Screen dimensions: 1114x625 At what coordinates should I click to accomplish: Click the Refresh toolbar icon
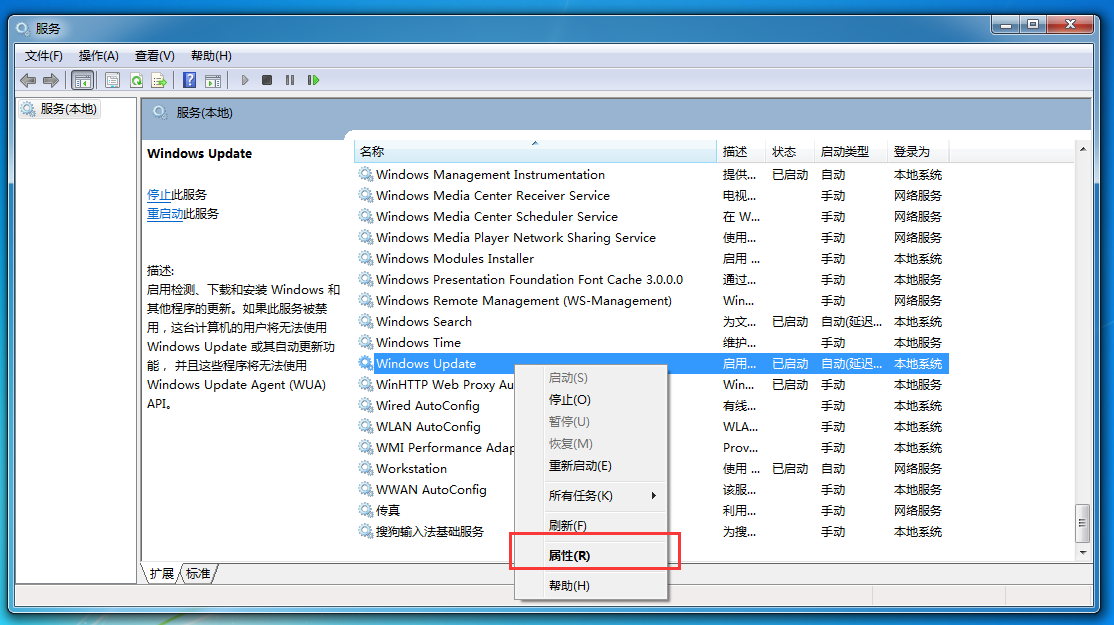click(x=136, y=80)
